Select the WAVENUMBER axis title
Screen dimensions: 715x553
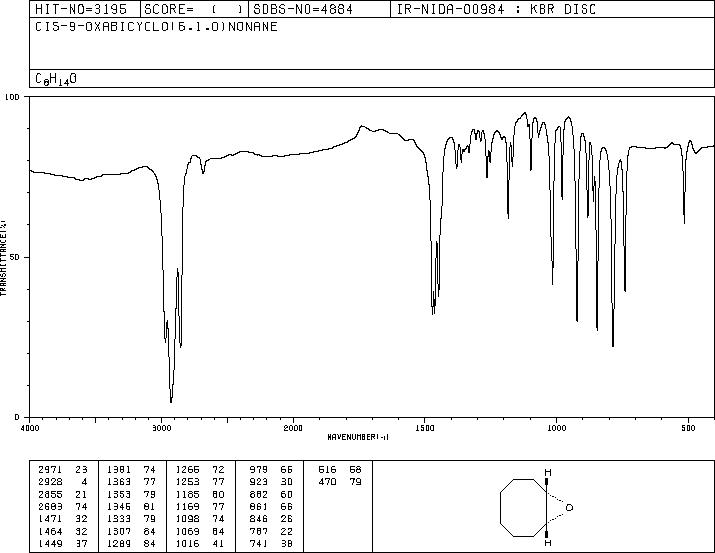(358, 437)
